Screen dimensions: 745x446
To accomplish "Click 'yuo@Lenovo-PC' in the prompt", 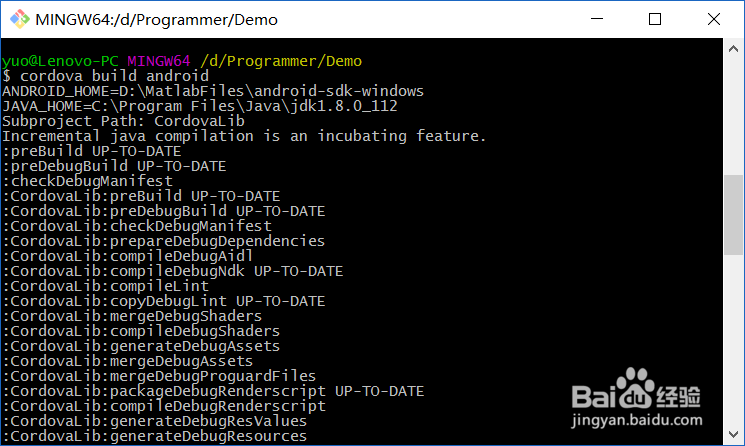I will [60, 61].
